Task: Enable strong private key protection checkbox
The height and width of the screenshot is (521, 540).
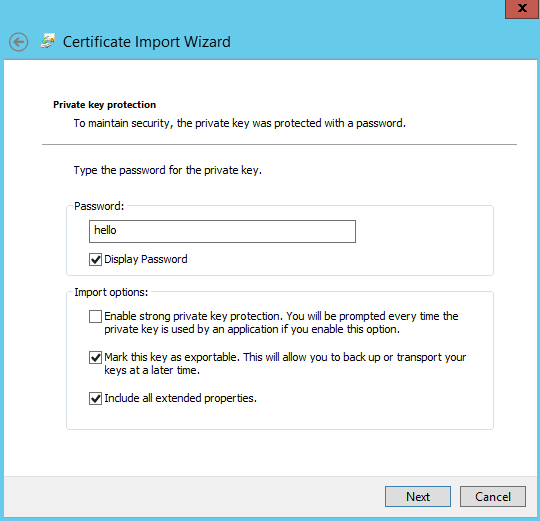Action: click(x=95, y=316)
